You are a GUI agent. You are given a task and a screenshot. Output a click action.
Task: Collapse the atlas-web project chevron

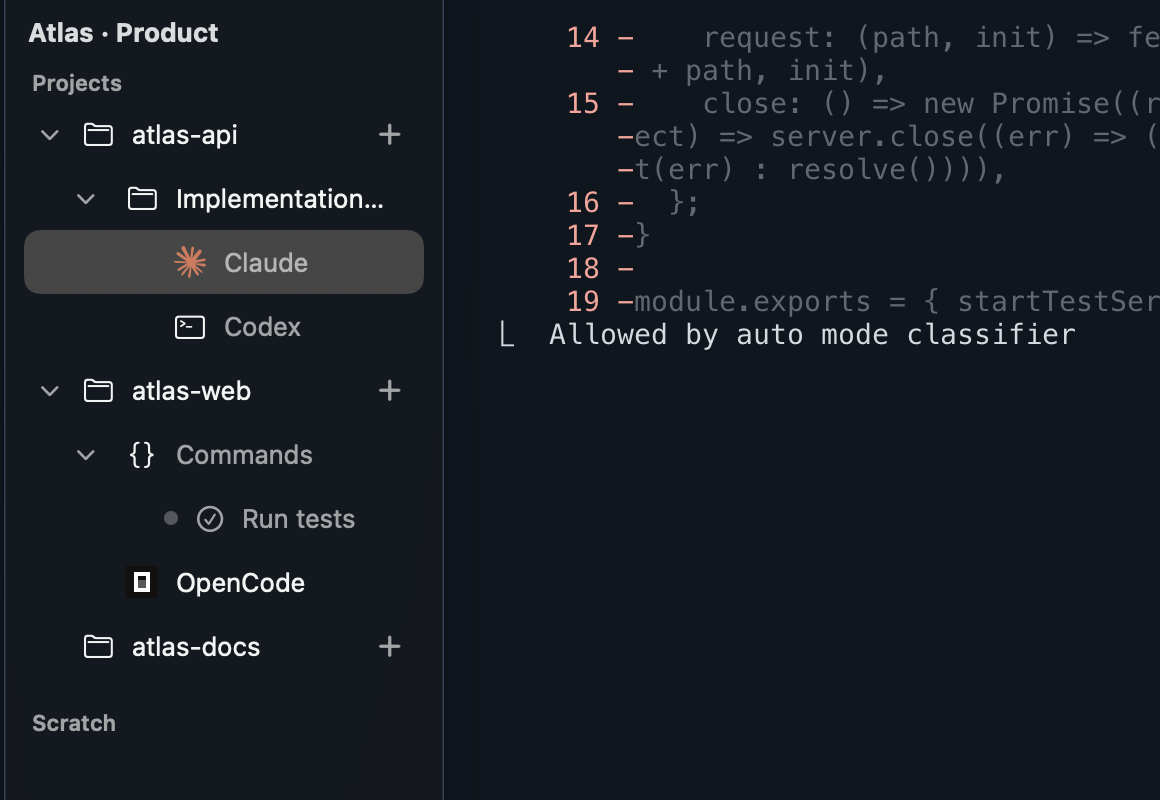[x=50, y=391]
